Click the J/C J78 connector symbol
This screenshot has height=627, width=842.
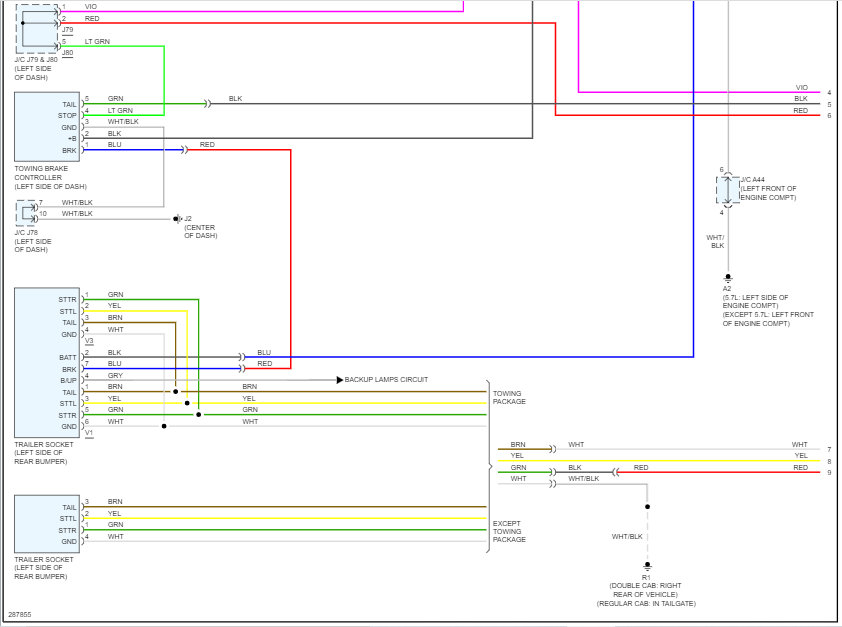(x=27, y=213)
